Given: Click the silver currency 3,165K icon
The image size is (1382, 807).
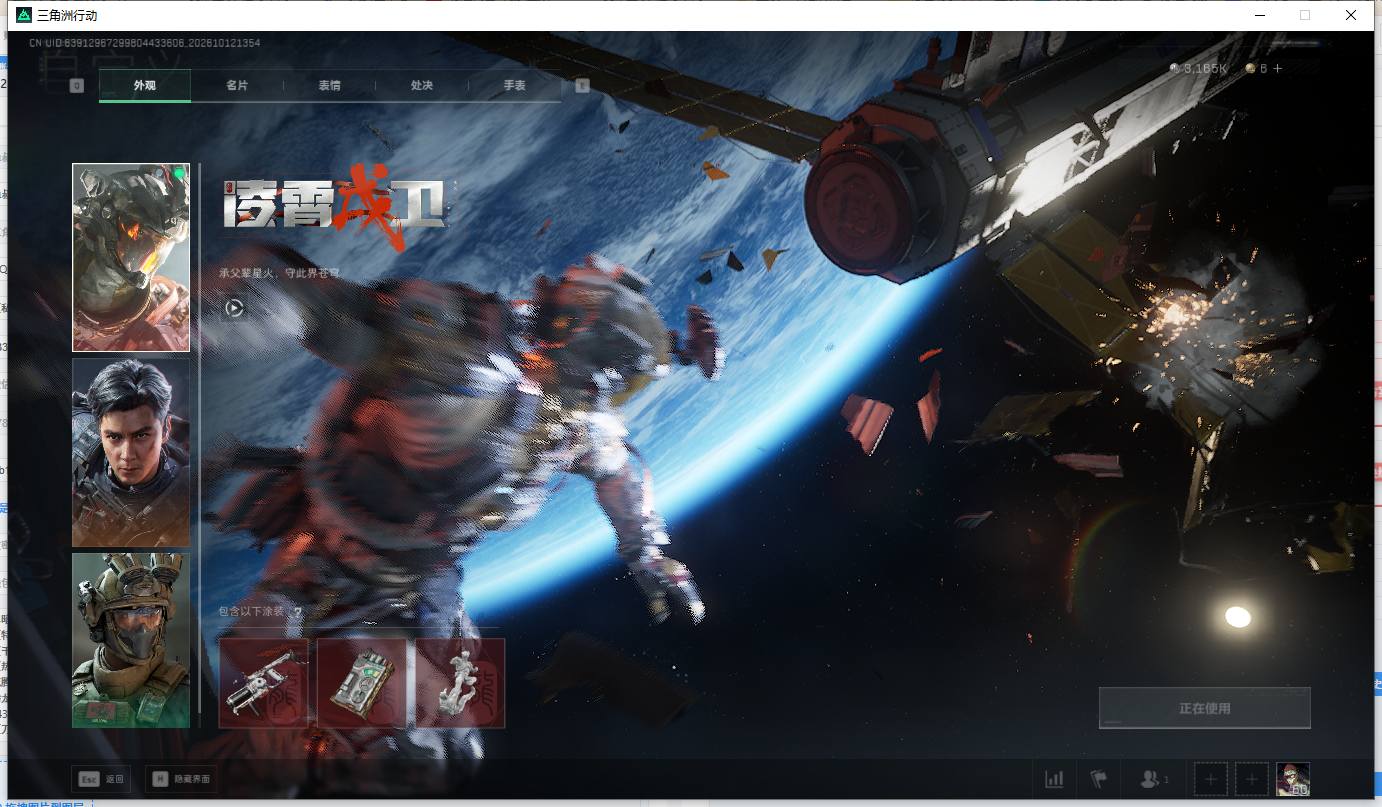Looking at the screenshot, I should 1175,68.
